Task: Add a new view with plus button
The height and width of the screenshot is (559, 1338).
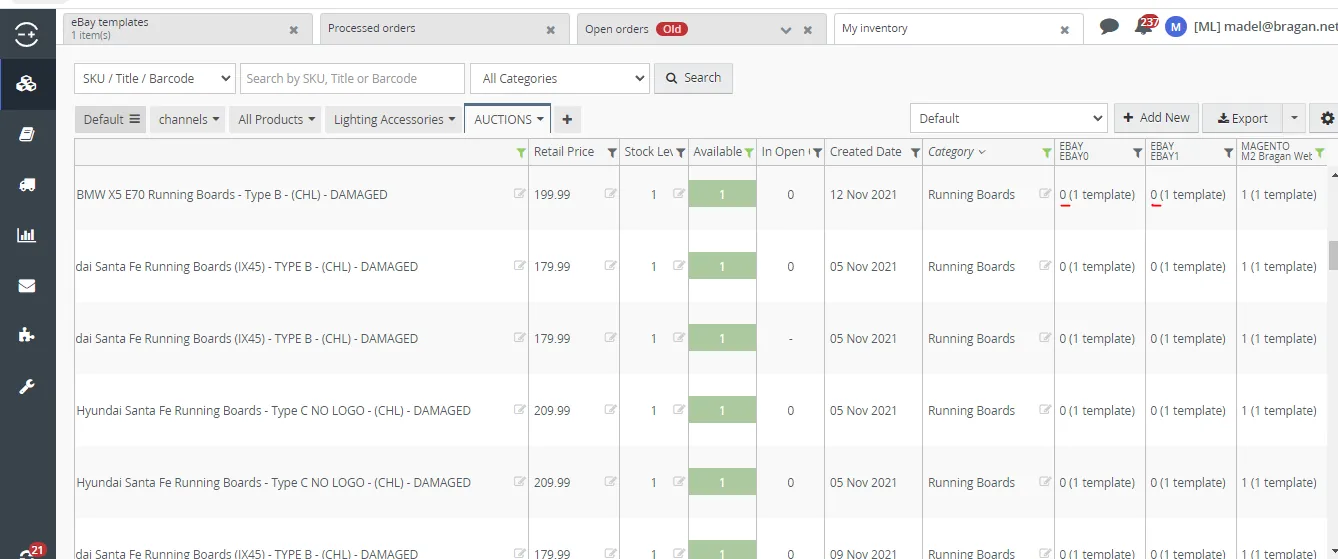Action: (567, 119)
